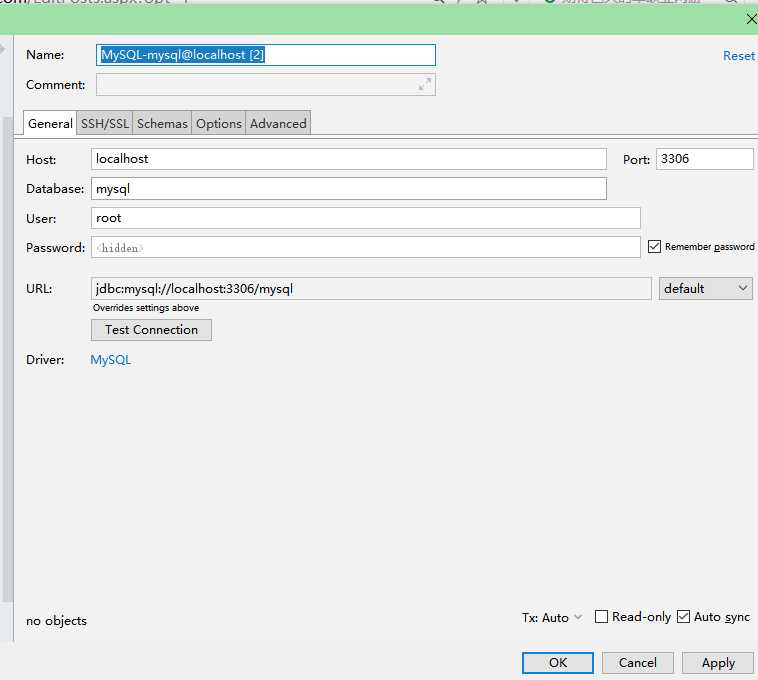Image resolution: width=758 pixels, height=680 pixels.
Task: Click inside the Comment field
Action: point(266,85)
